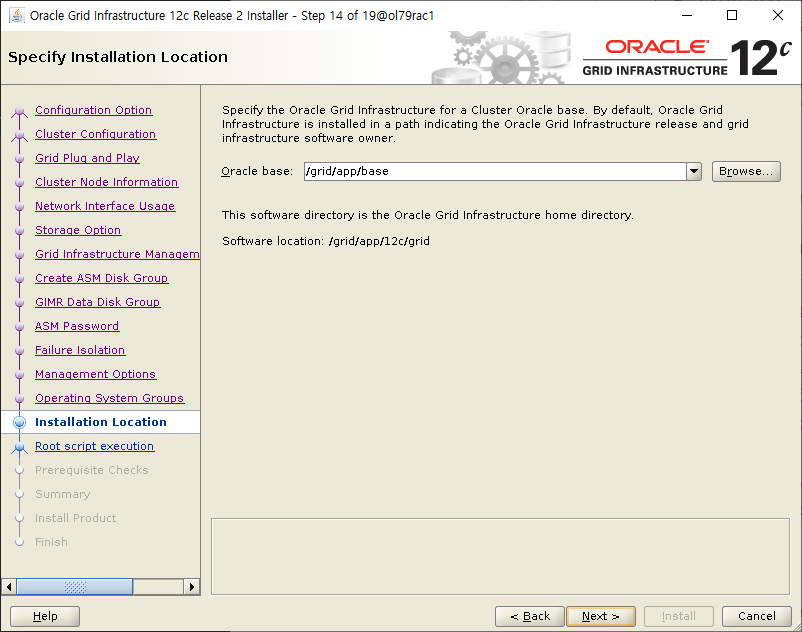Image resolution: width=802 pixels, height=632 pixels.
Task: Maximize the installer window
Action: (732, 15)
